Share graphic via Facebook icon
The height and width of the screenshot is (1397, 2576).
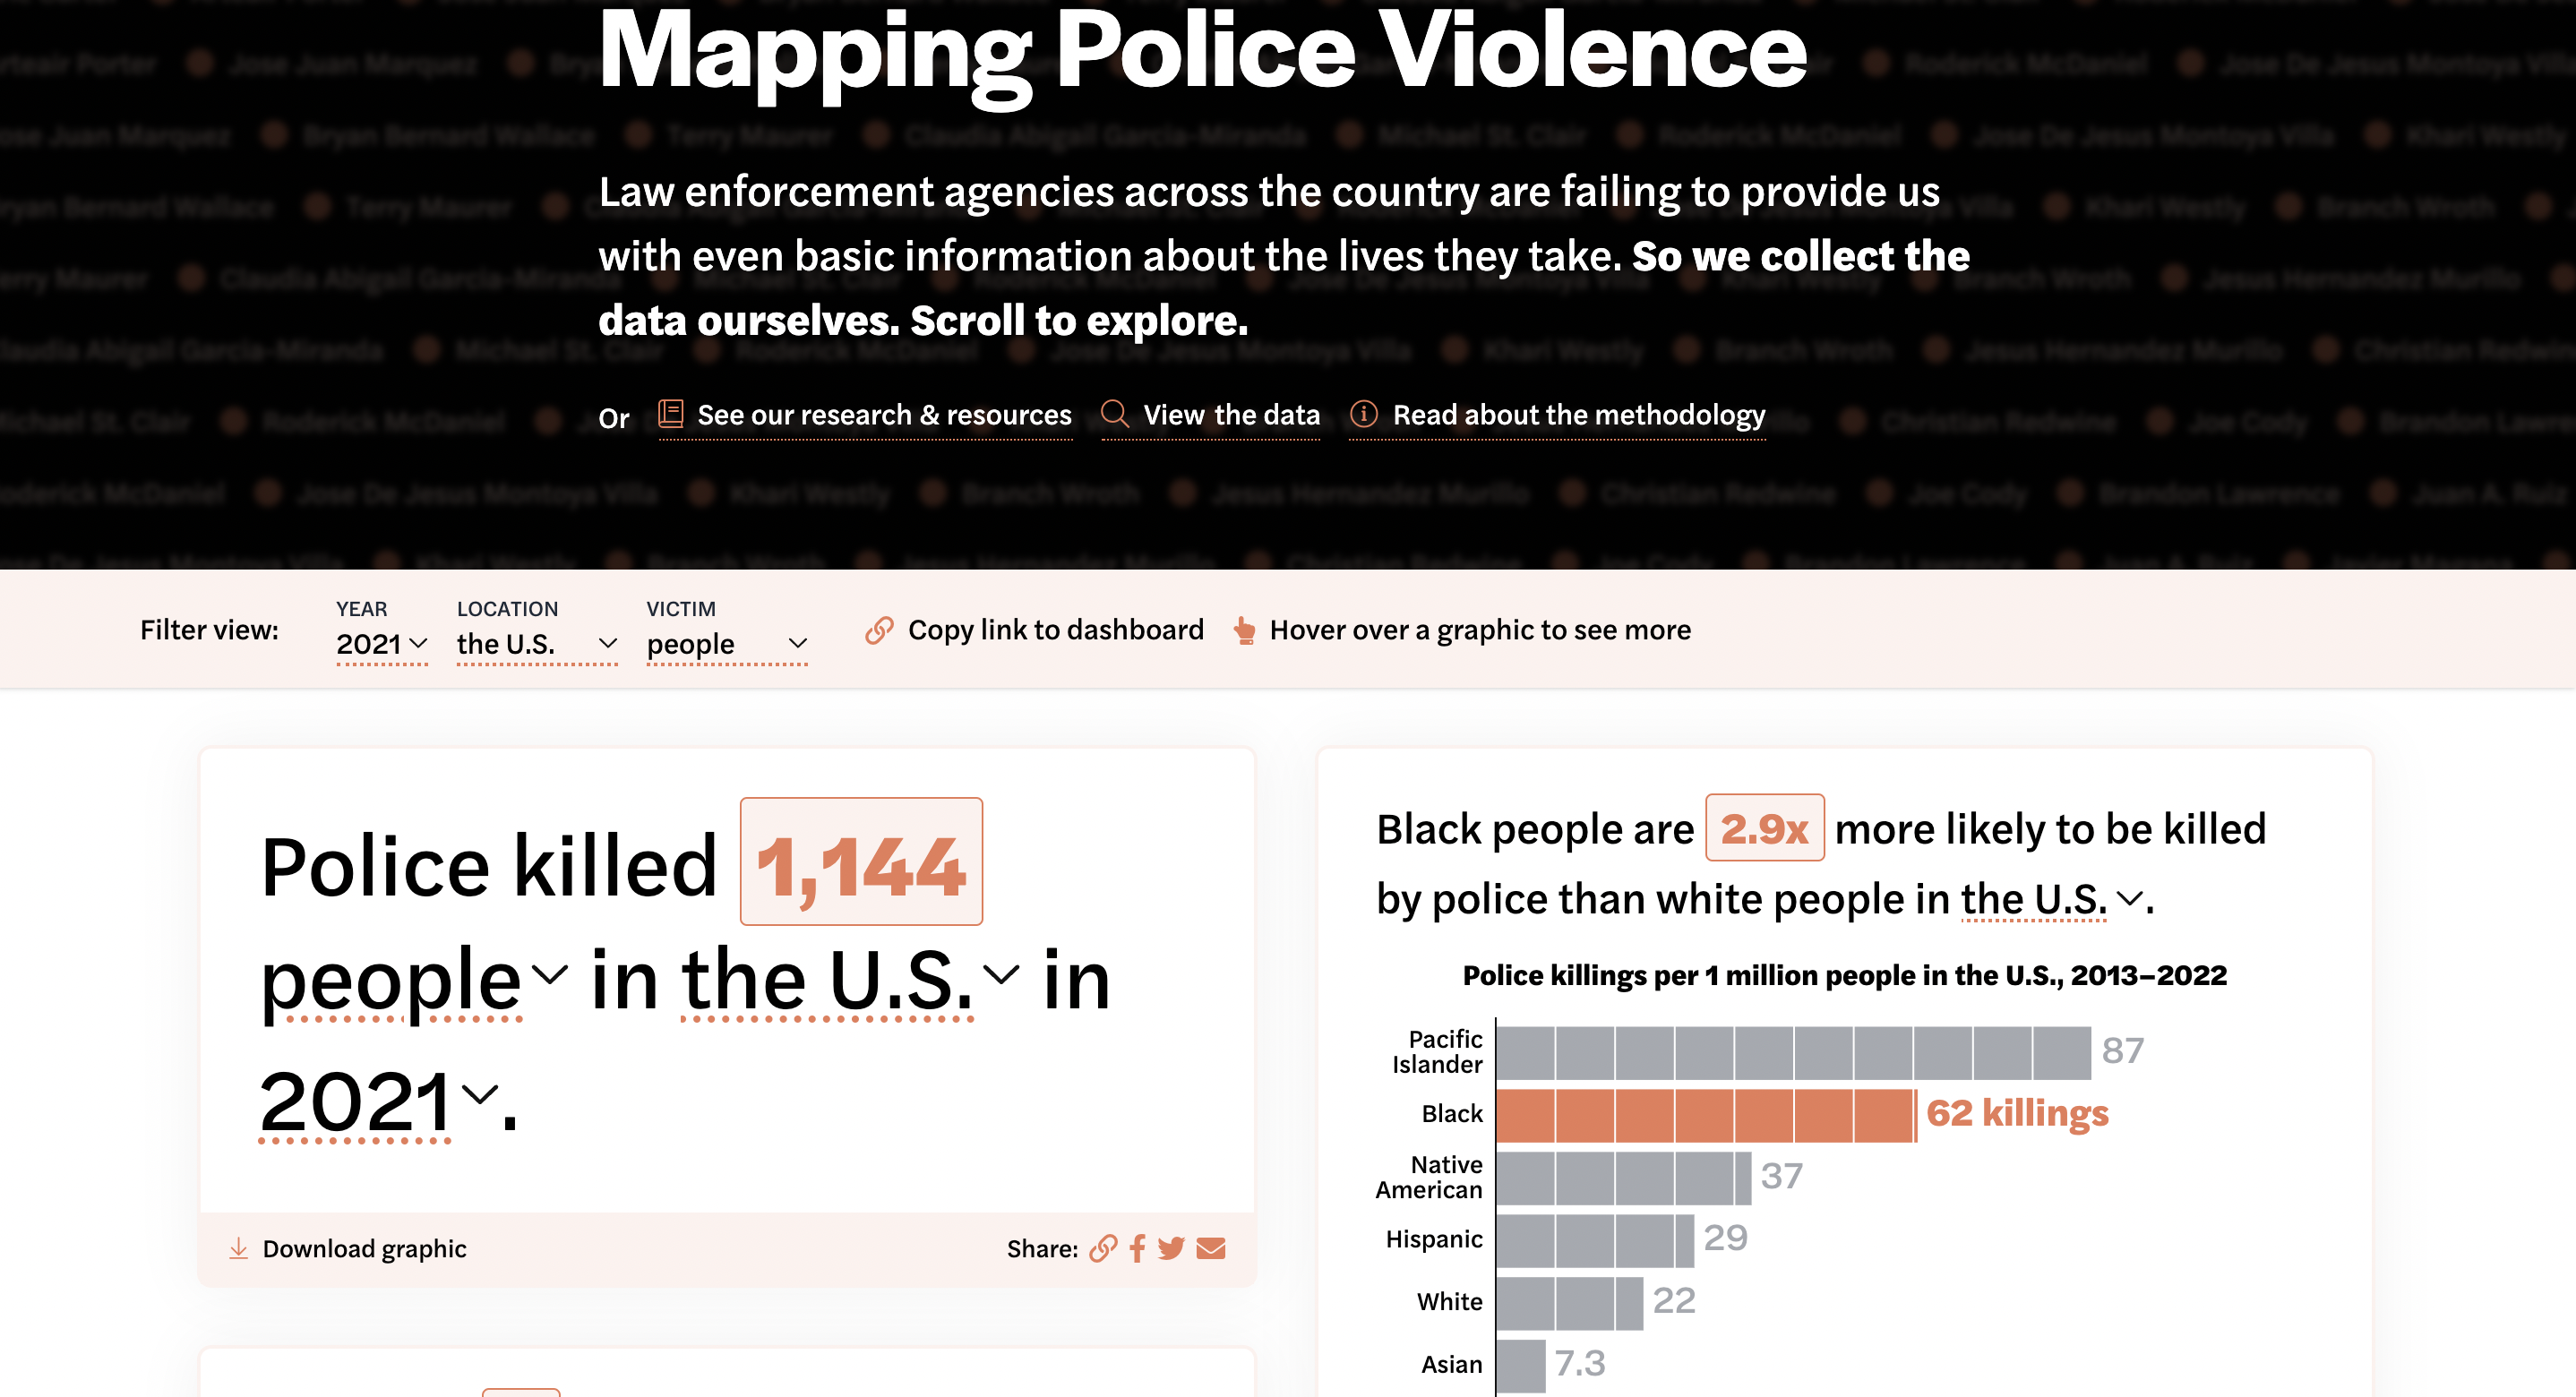(1137, 1248)
